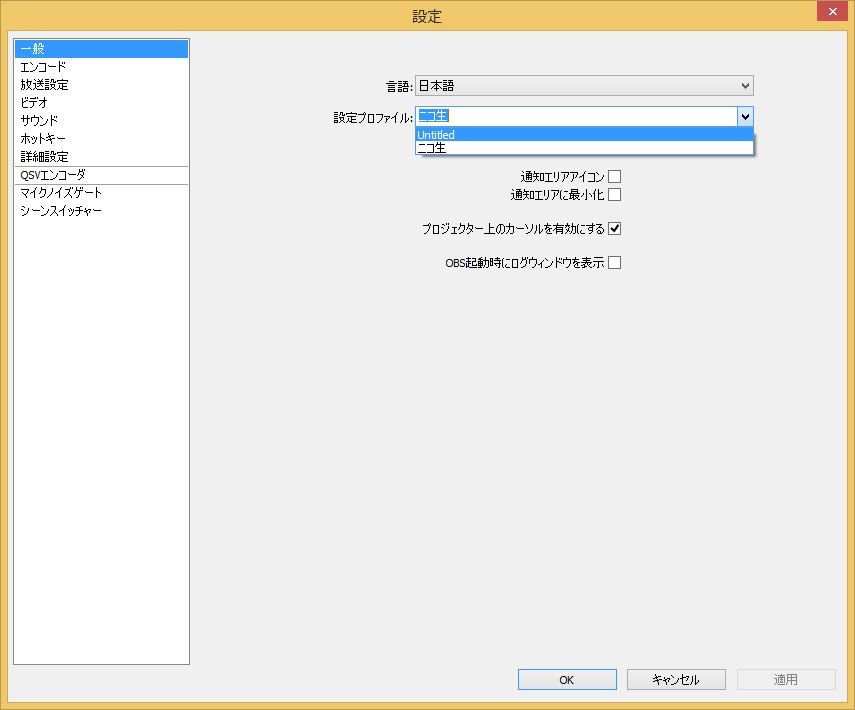Image resolution: width=855 pixels, height=710 pixels.
Task: Select ホットキー in the settings list
Action: point(101,139)
